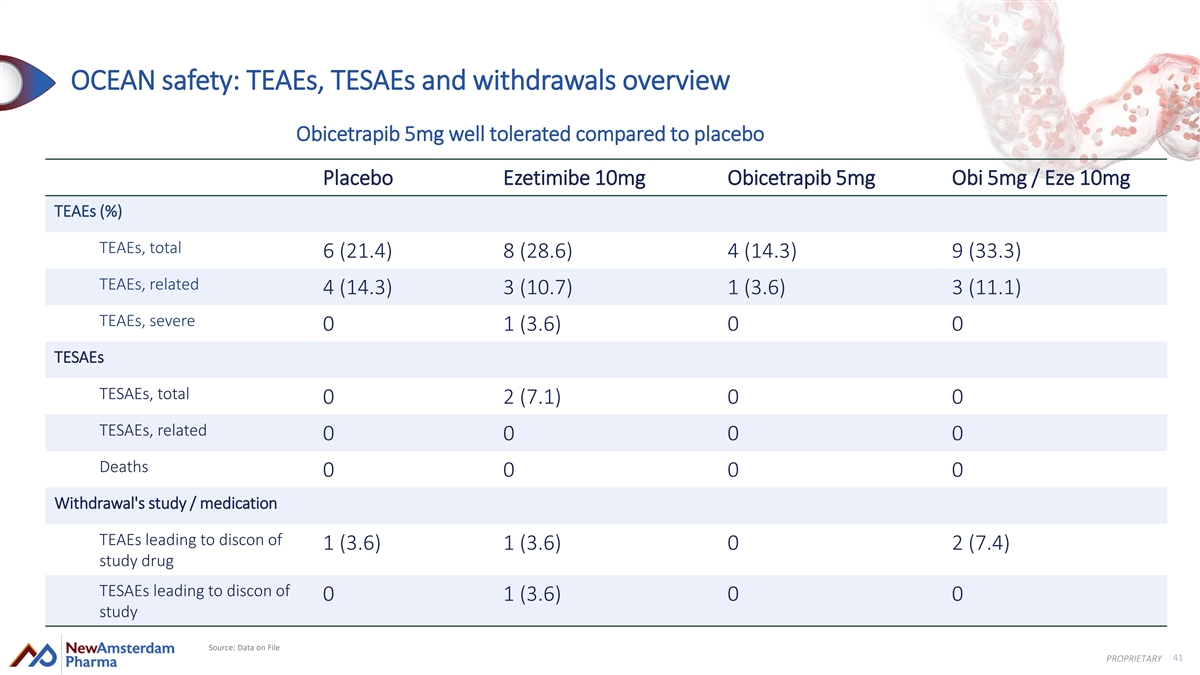Click the value 4 (14.3) in the Placebo column
This screenshot has height=675, width=1200.
(357, 288)
